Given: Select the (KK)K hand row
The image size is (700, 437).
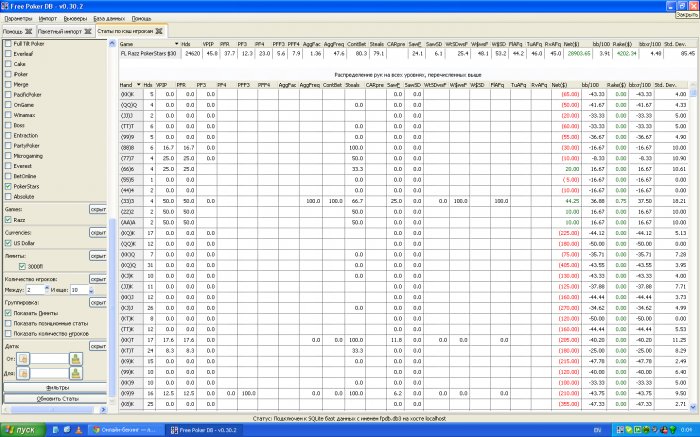Looking at the screenshot, I should 403,94.
